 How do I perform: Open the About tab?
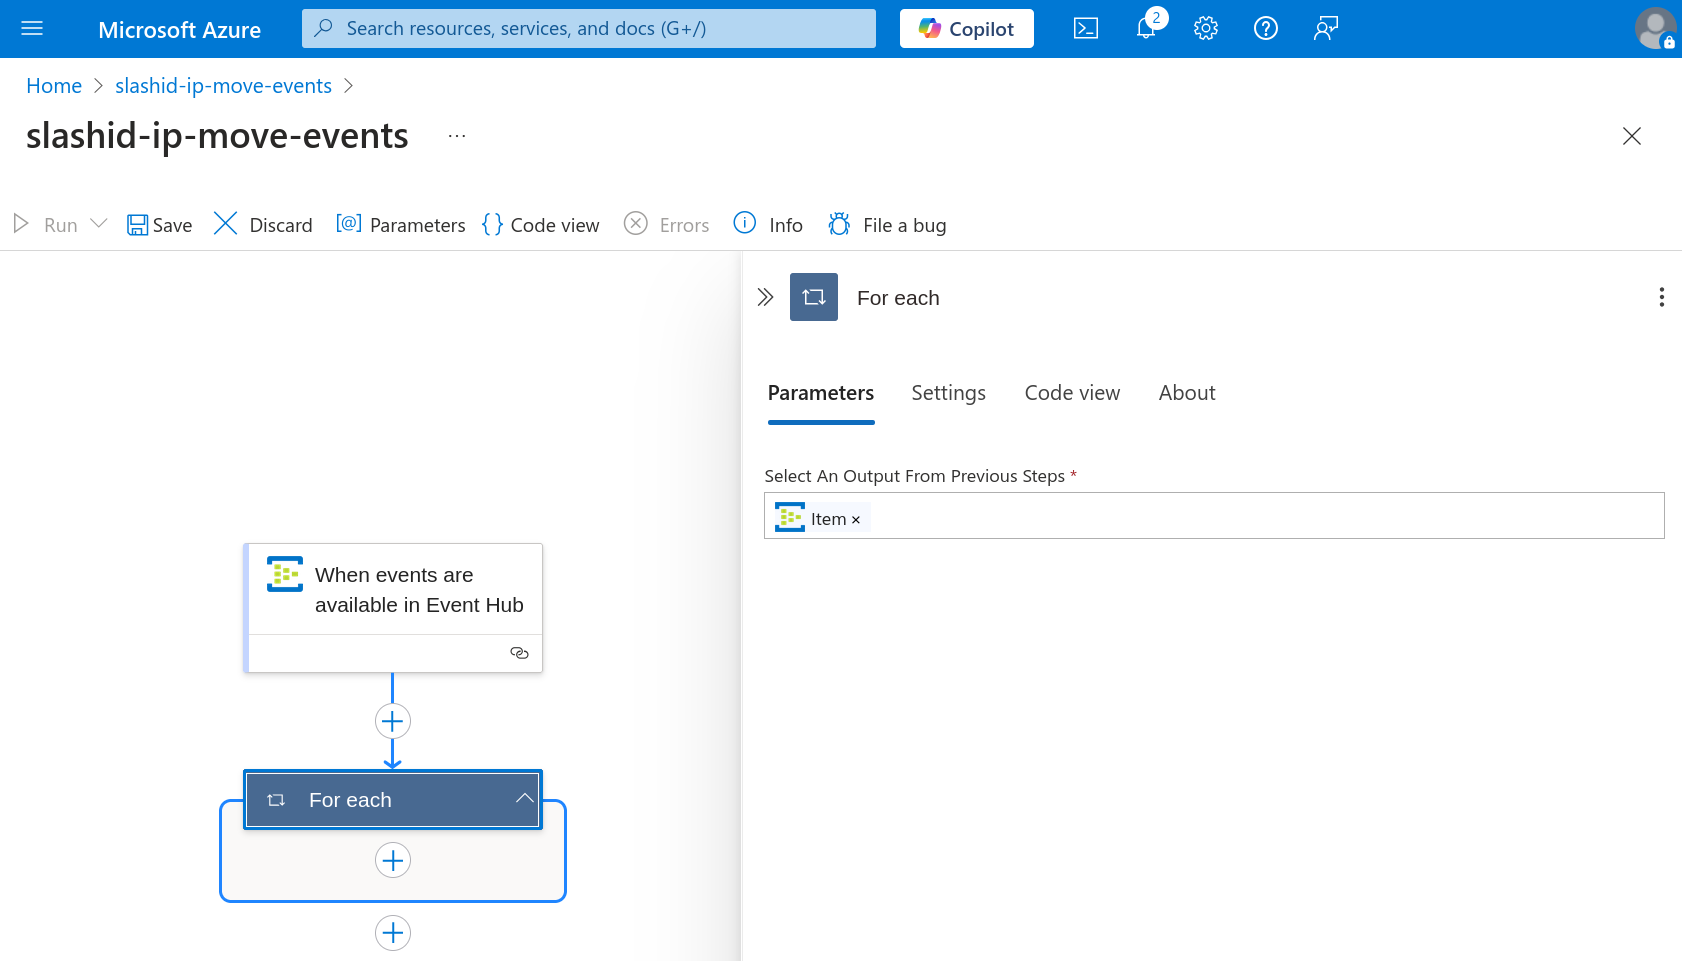[x=1186, y=393]
